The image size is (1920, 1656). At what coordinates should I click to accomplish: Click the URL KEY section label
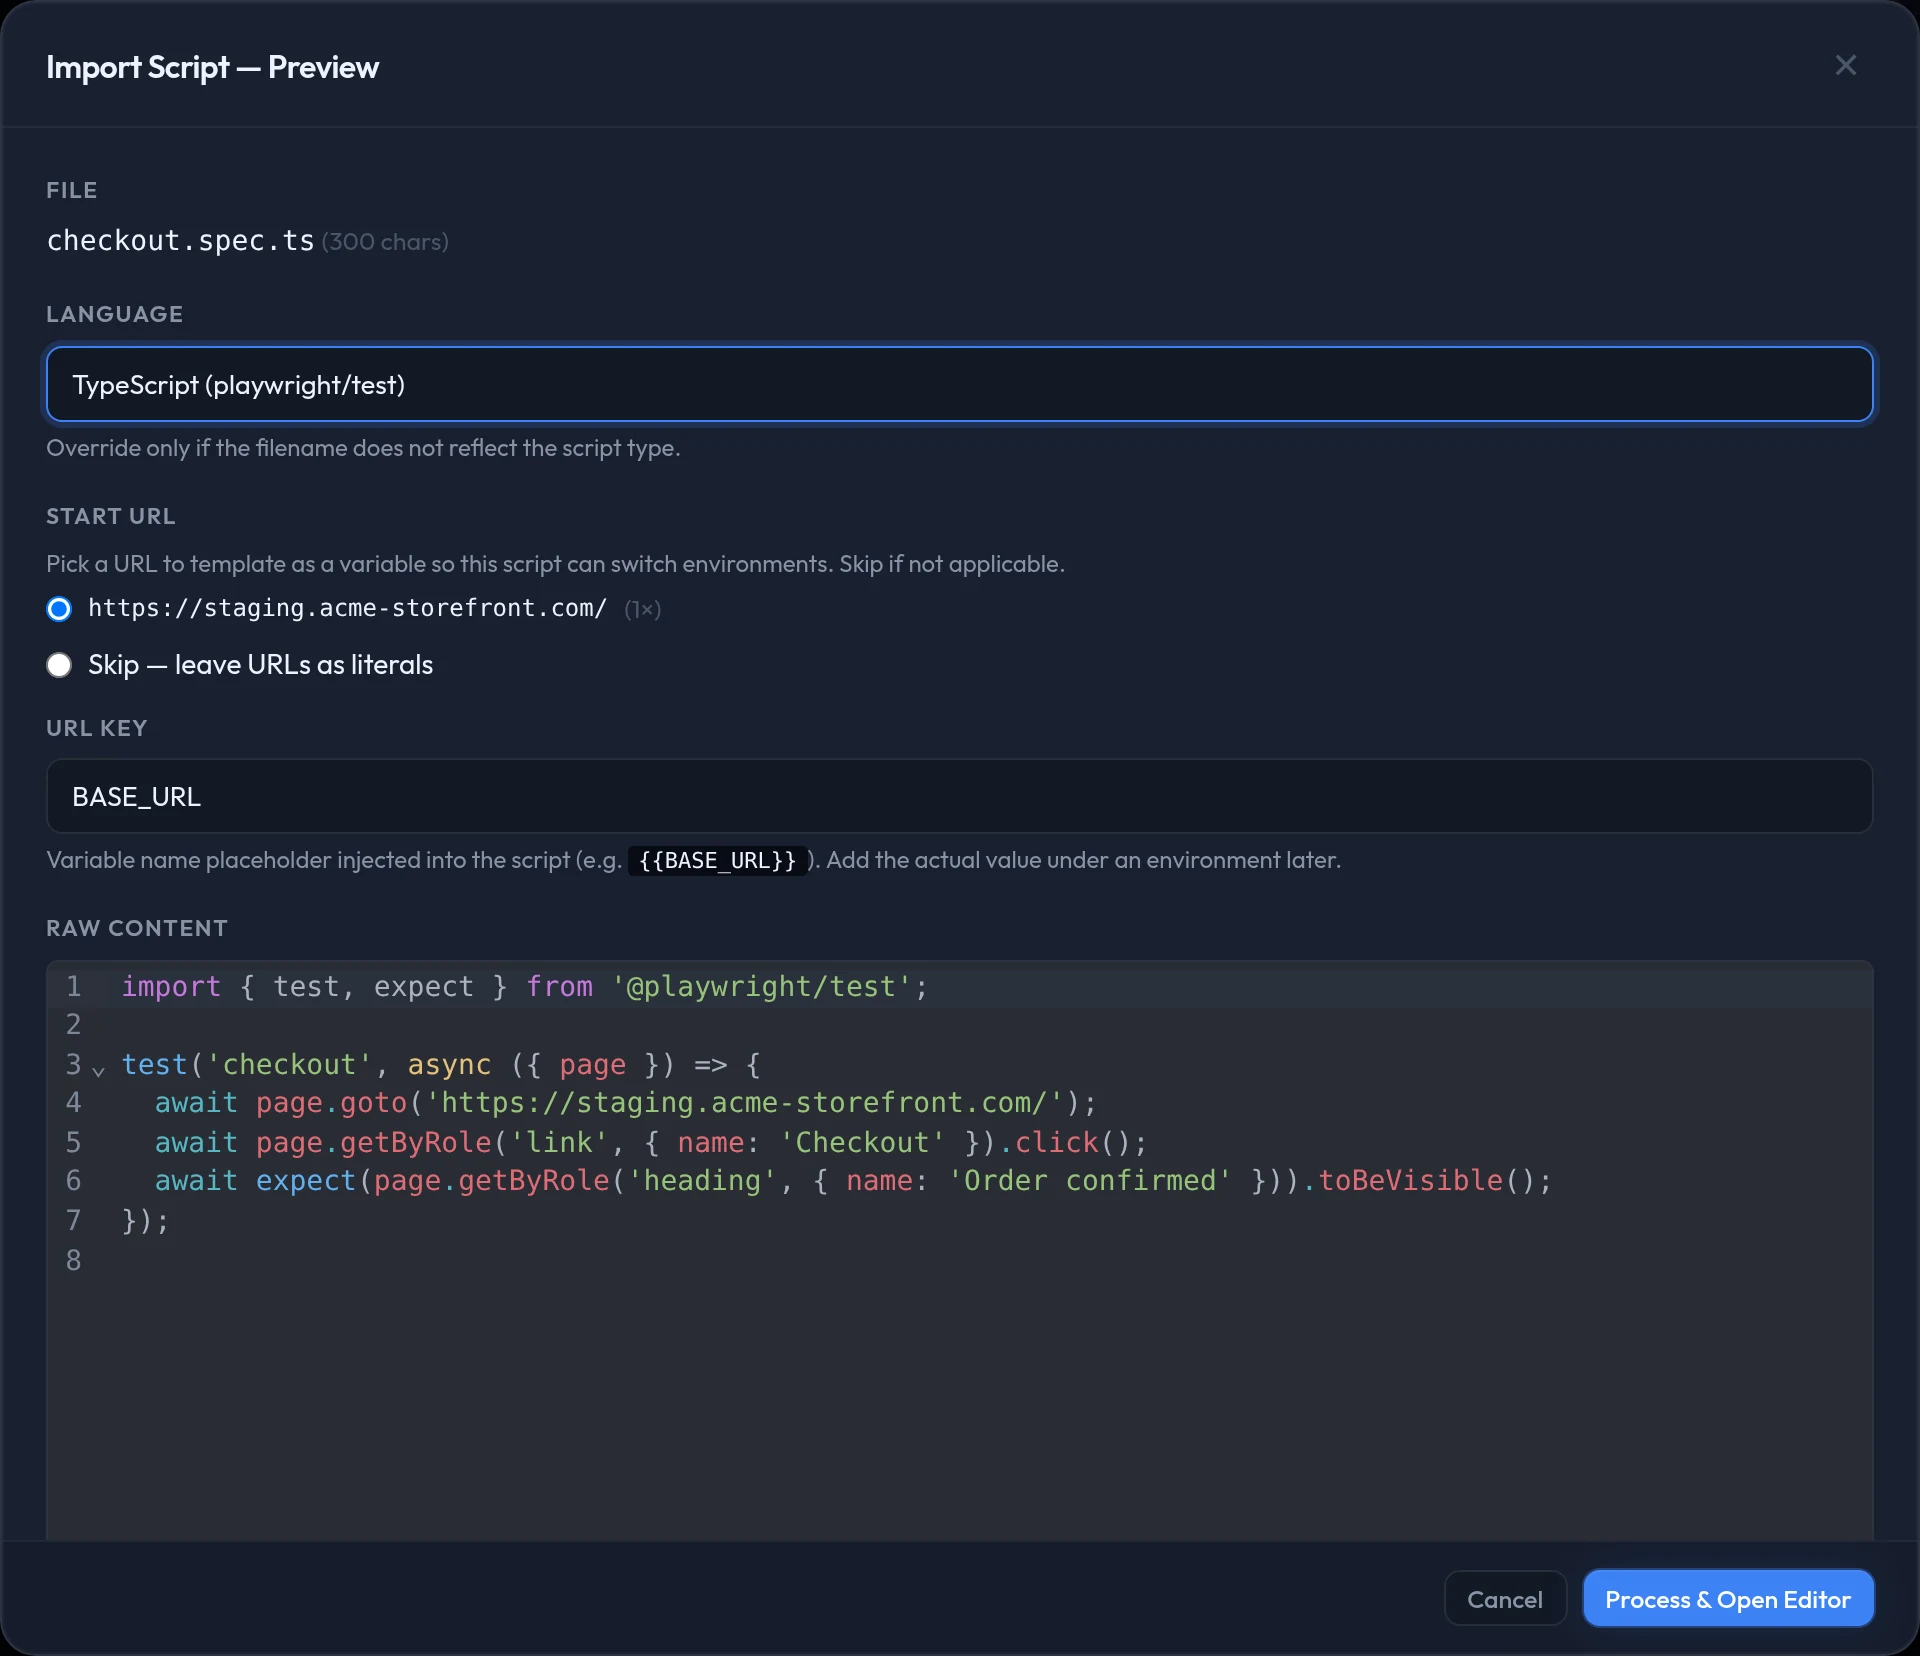coord(97,728)
